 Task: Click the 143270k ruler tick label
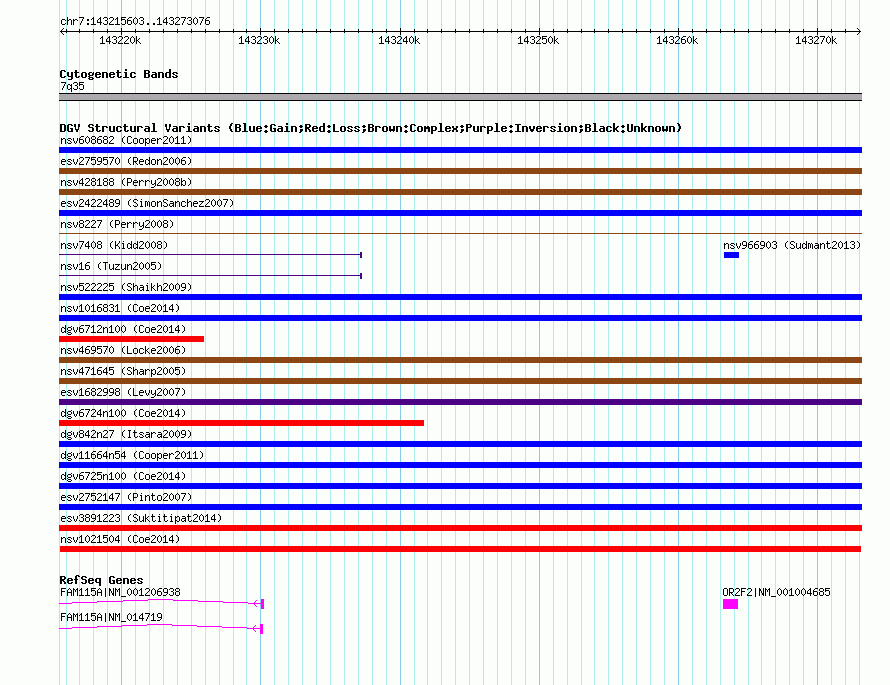point(816,41)
